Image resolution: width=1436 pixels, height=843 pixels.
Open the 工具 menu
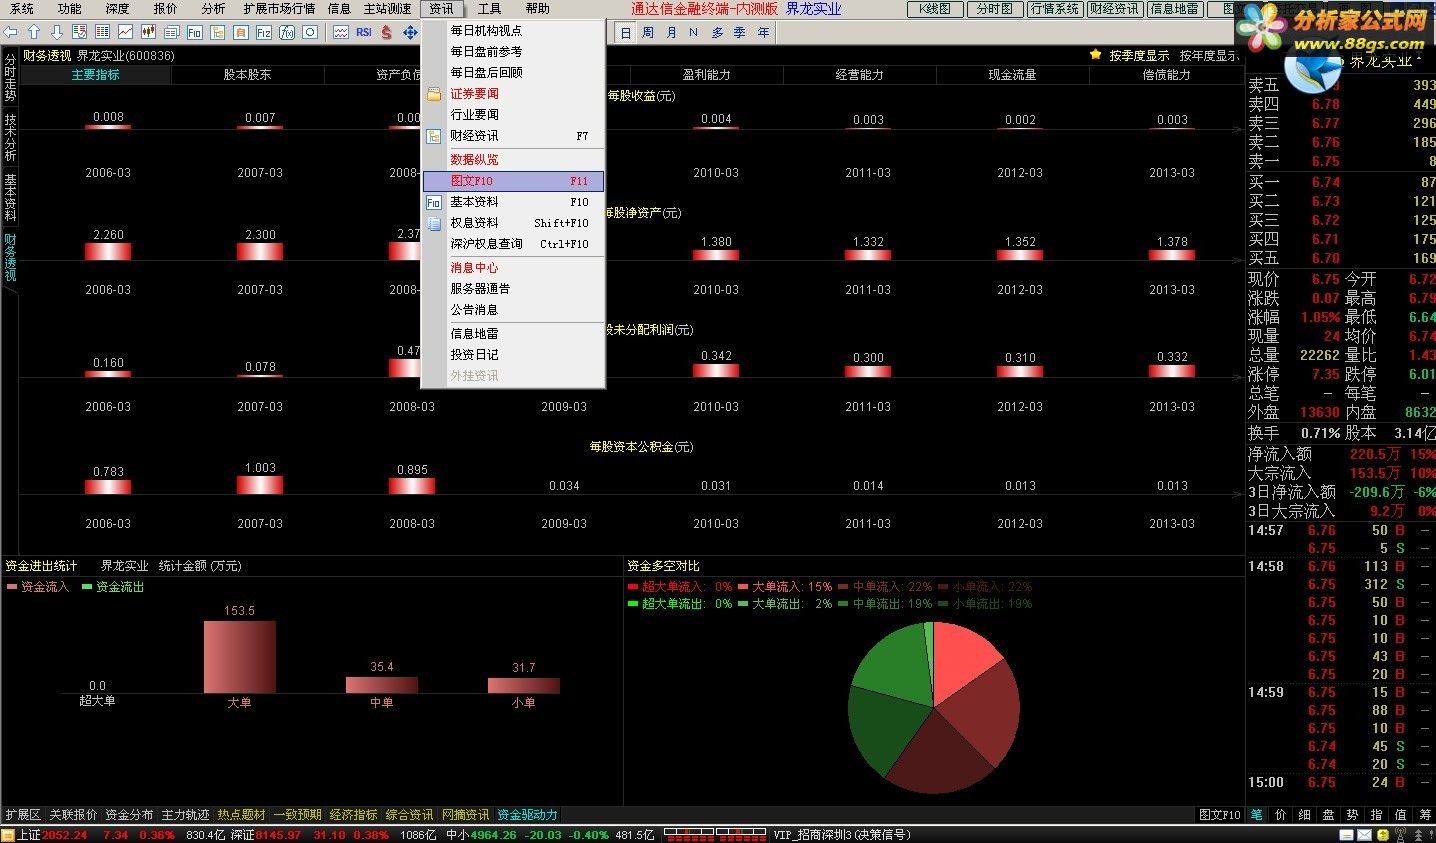tap(489, 9)
